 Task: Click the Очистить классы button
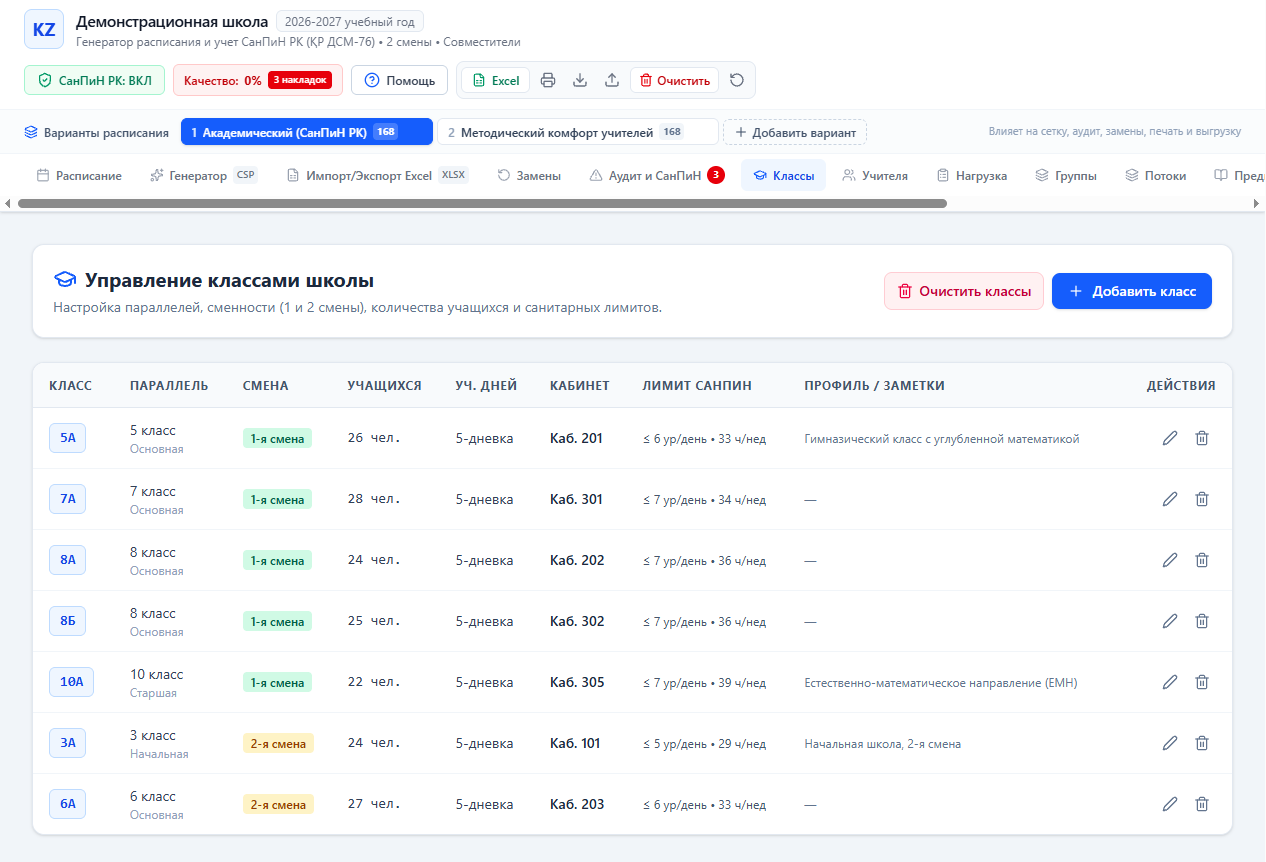(964, 291)
